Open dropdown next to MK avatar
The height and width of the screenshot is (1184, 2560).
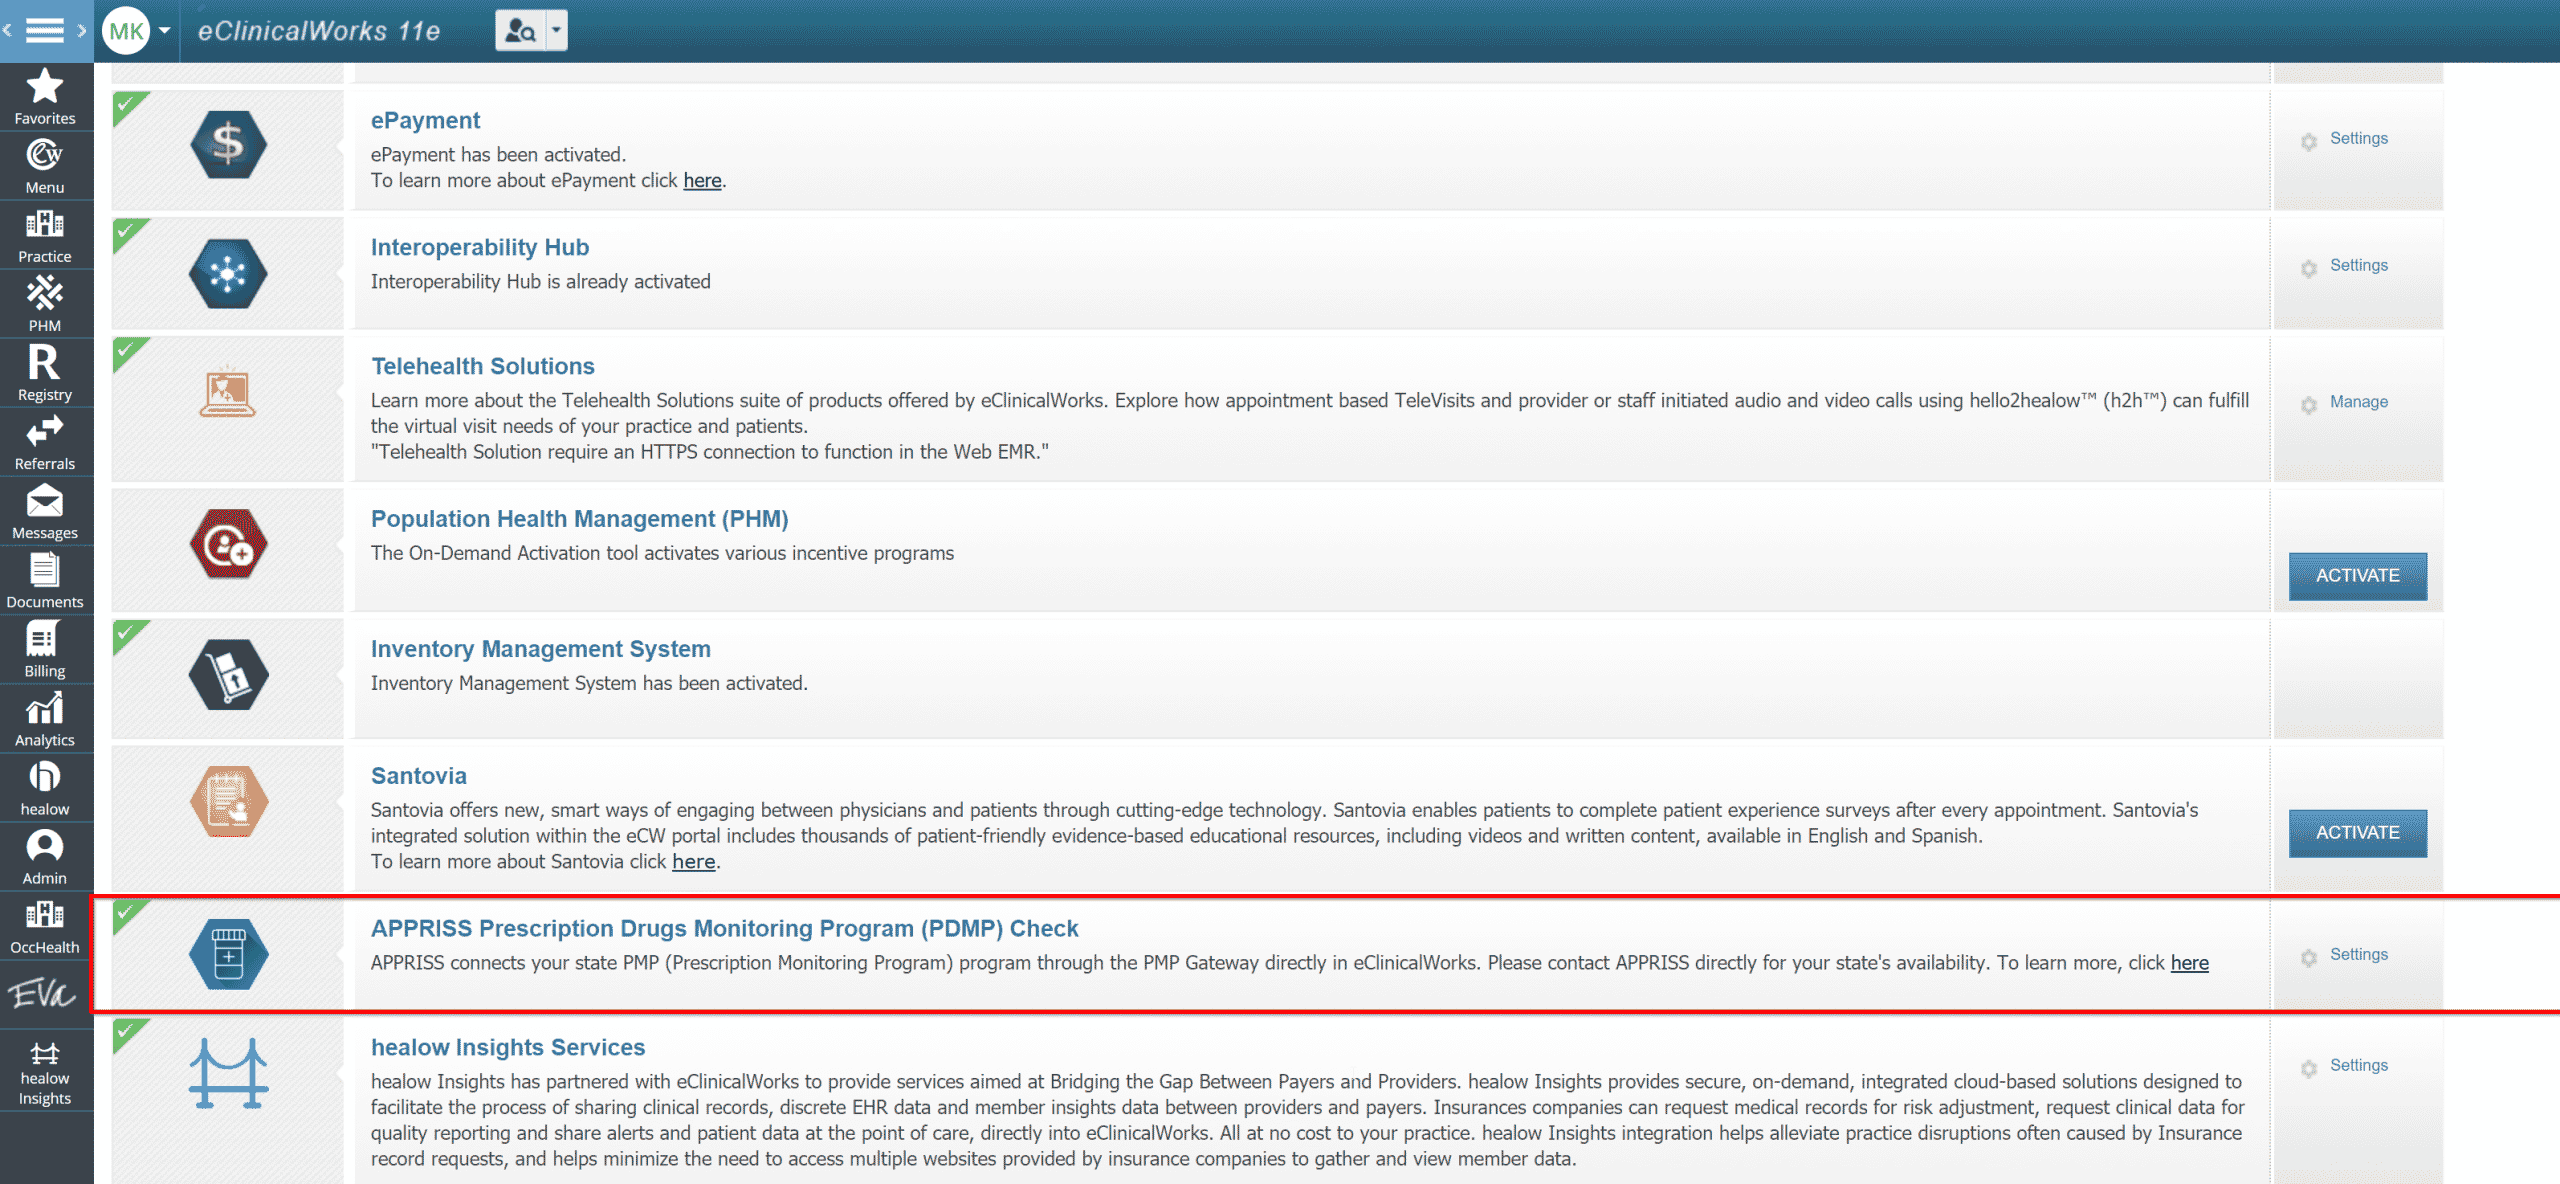[x=165, y=30]
